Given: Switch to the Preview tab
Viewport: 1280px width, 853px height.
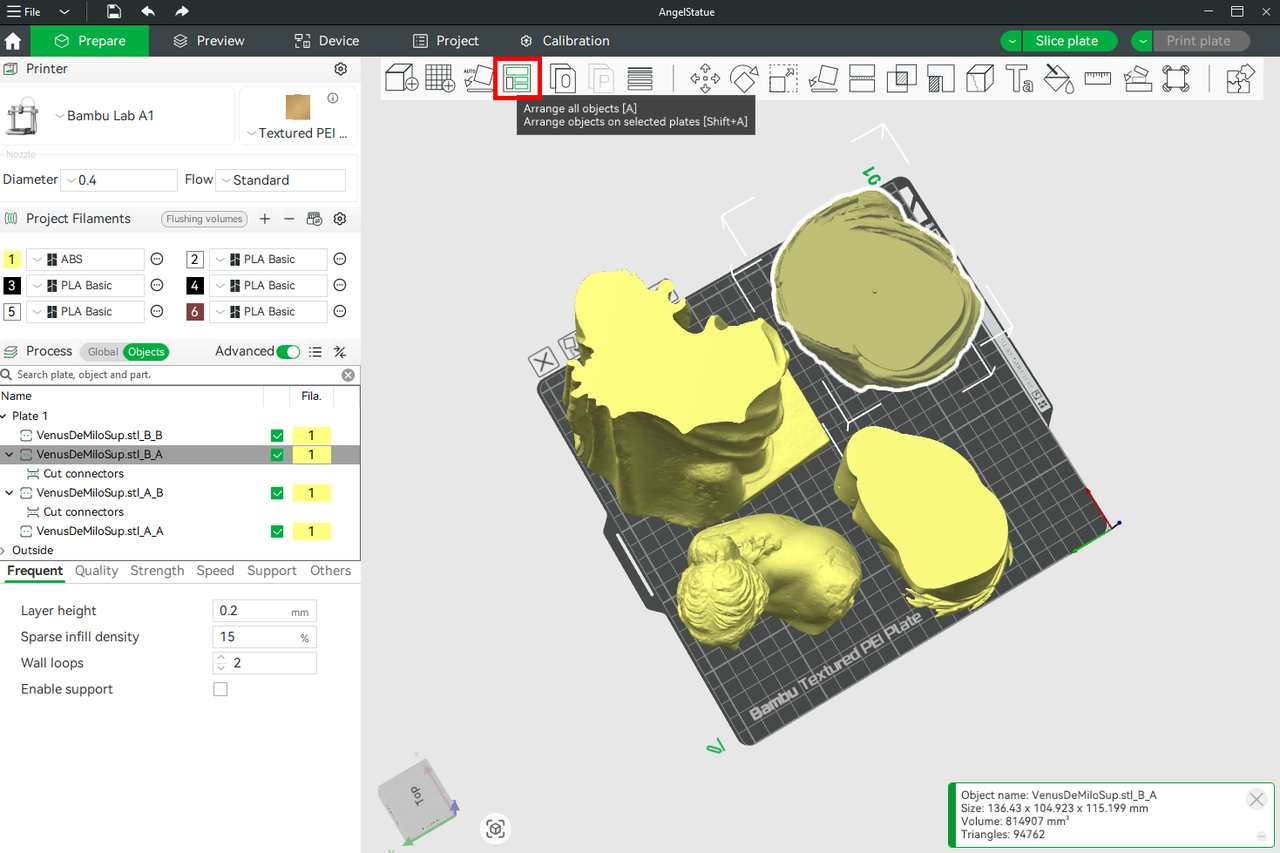Looking at the screenshot, I should [x=208, y=41].
